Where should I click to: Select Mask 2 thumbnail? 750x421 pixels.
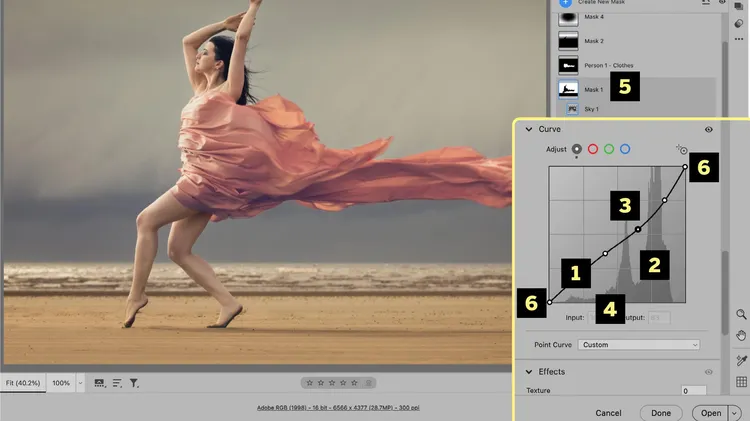(568, 41)
